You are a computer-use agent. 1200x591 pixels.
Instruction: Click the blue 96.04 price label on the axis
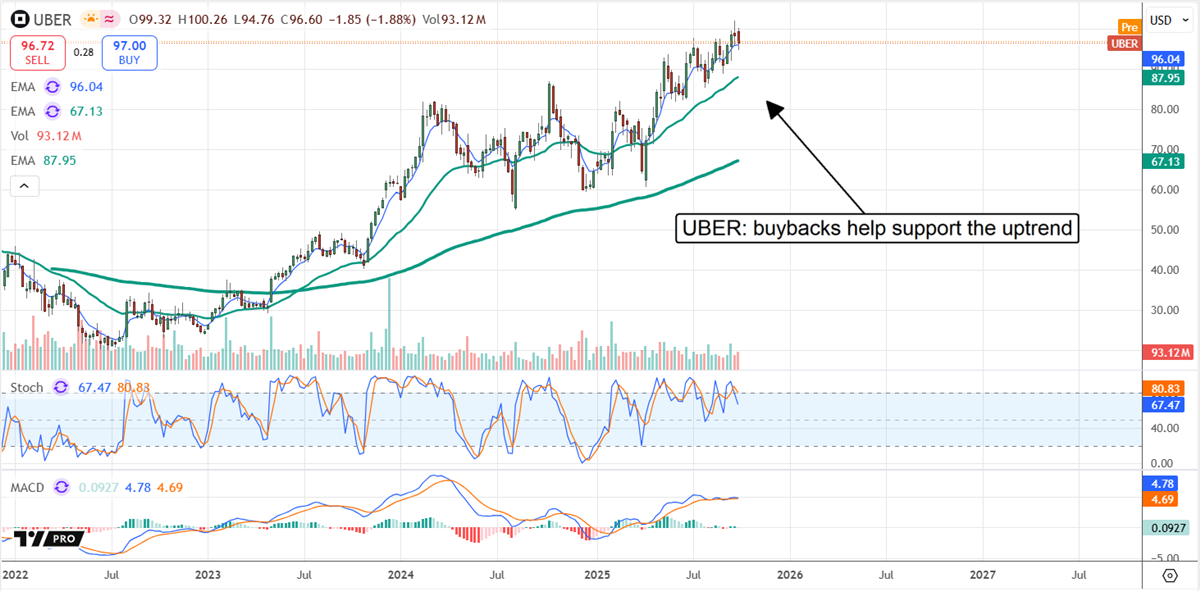click(1166, 60)
